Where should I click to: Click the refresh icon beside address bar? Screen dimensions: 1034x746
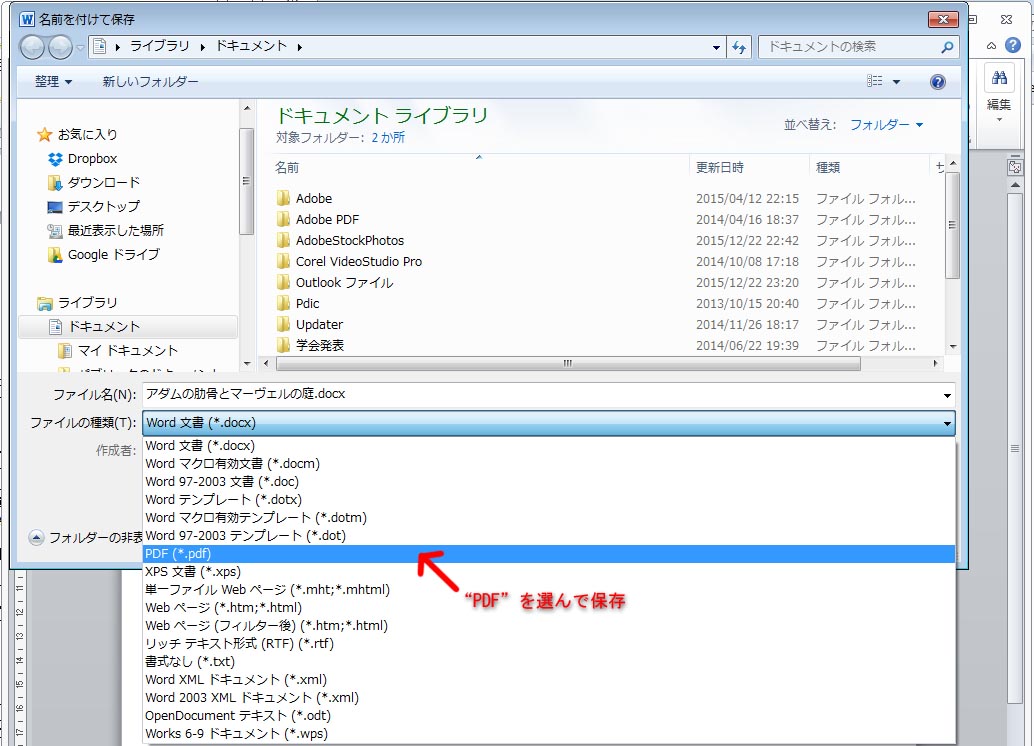tap(739, 47)
